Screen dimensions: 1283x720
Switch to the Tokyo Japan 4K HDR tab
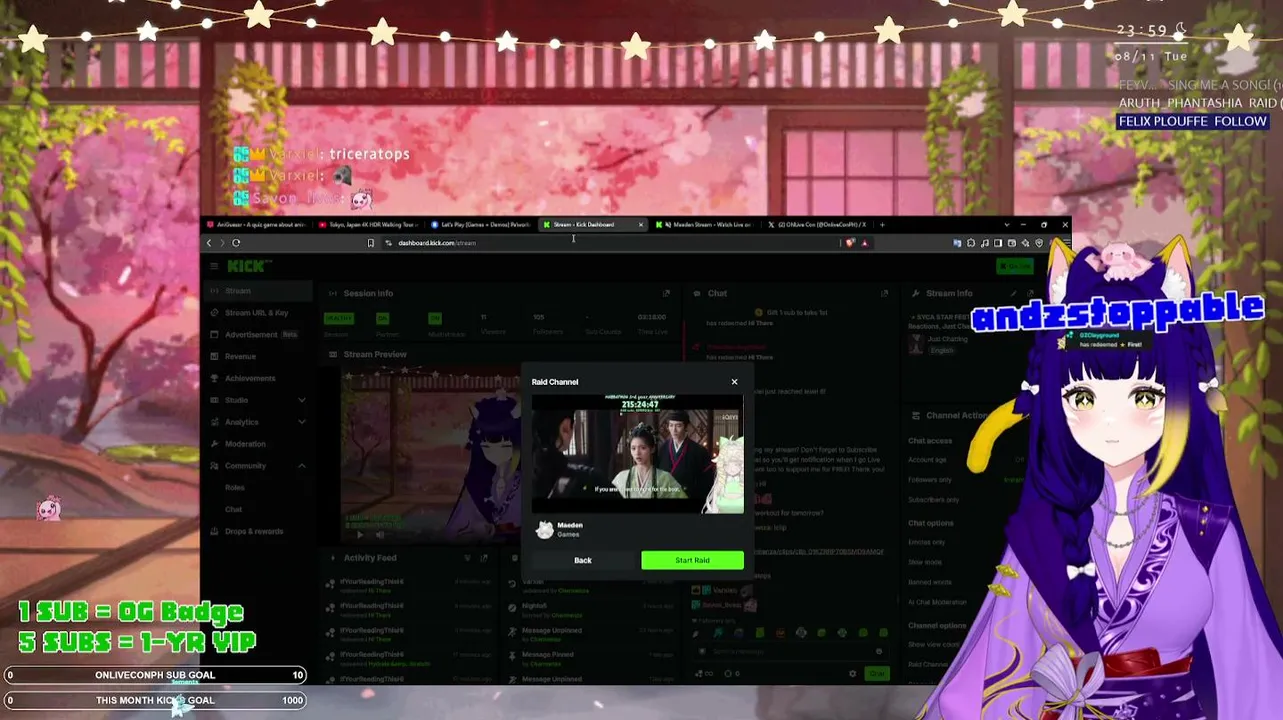click(x=366, y=225)
